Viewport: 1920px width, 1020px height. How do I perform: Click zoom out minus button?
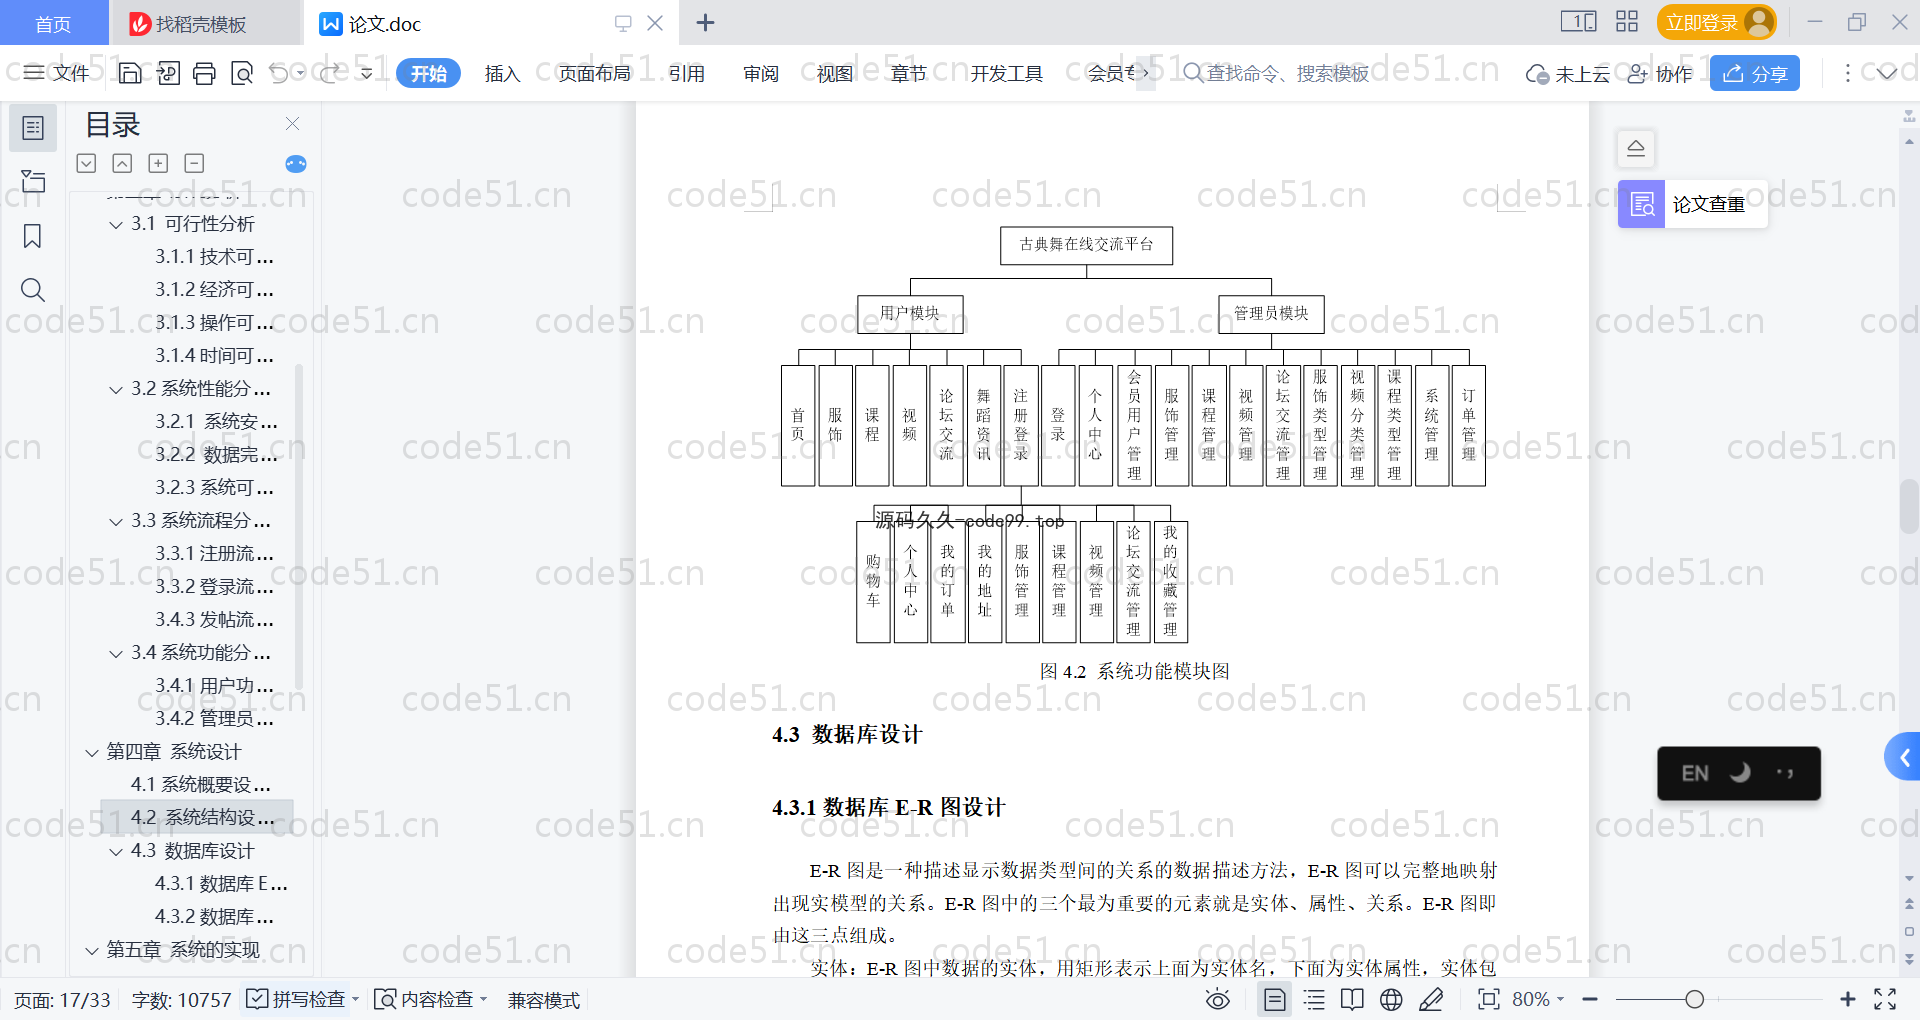click(1590, 999)
